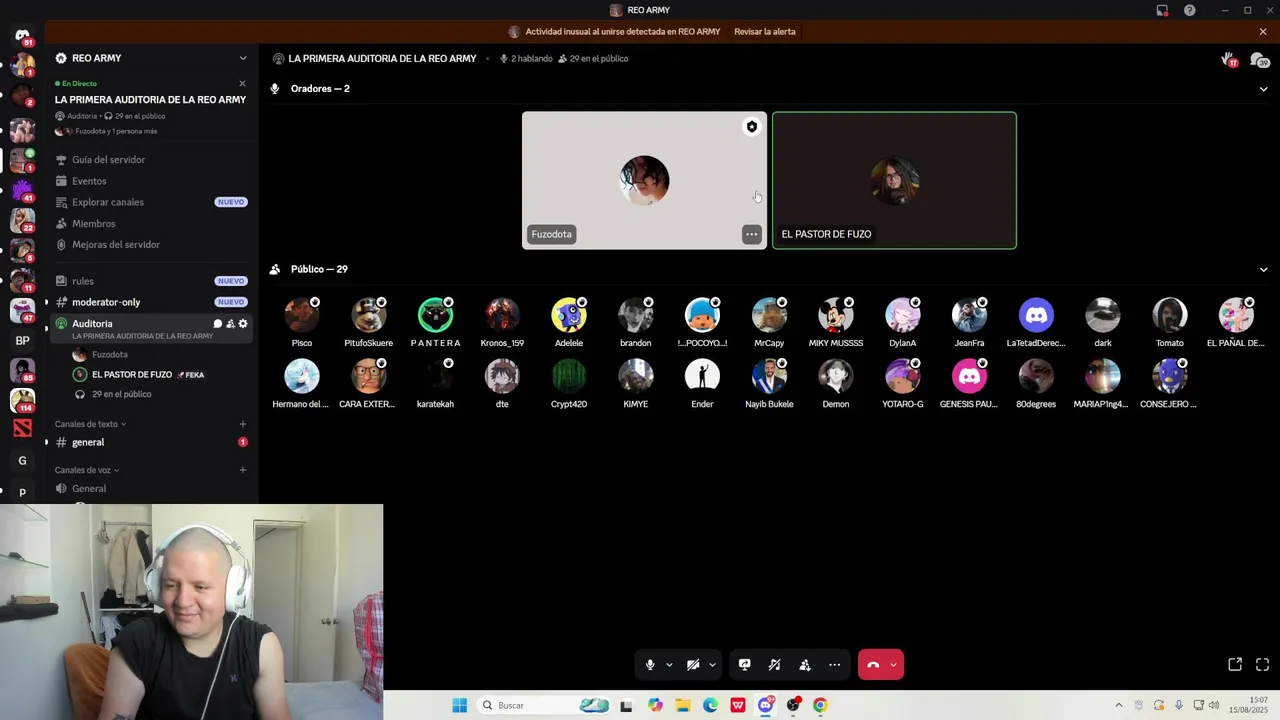Collapse Canales de texto category
Screen dimensions: 1280x720
90,424
